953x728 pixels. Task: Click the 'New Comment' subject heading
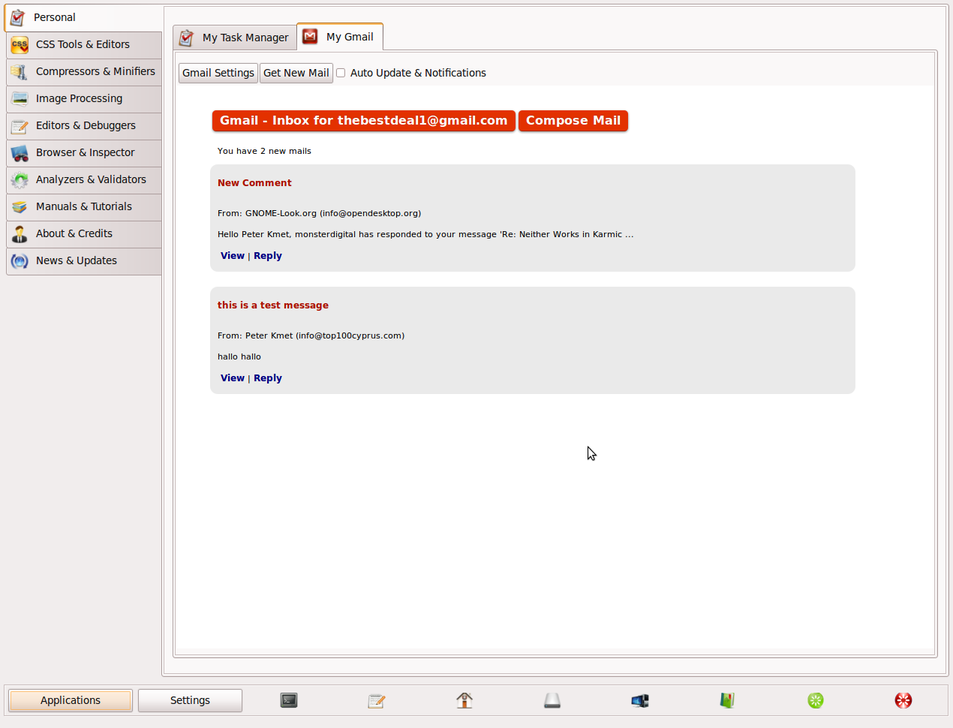click(x=255, y=183)
